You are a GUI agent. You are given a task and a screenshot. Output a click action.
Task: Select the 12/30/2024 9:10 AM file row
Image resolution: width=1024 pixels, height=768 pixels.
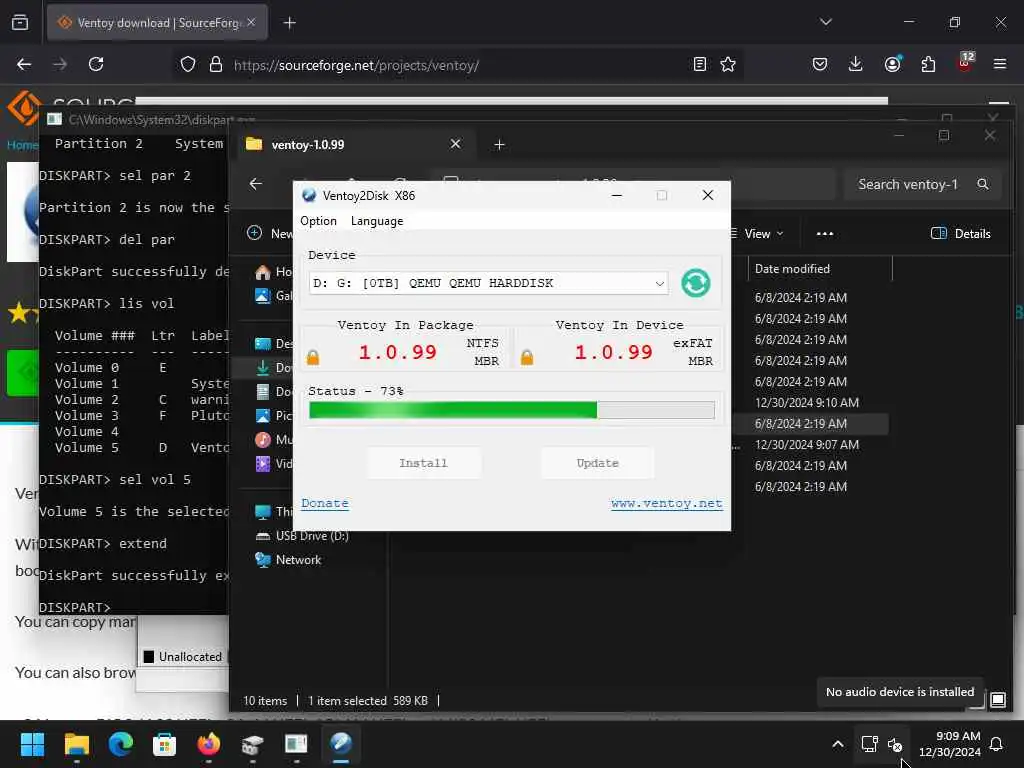pos(807,402)
